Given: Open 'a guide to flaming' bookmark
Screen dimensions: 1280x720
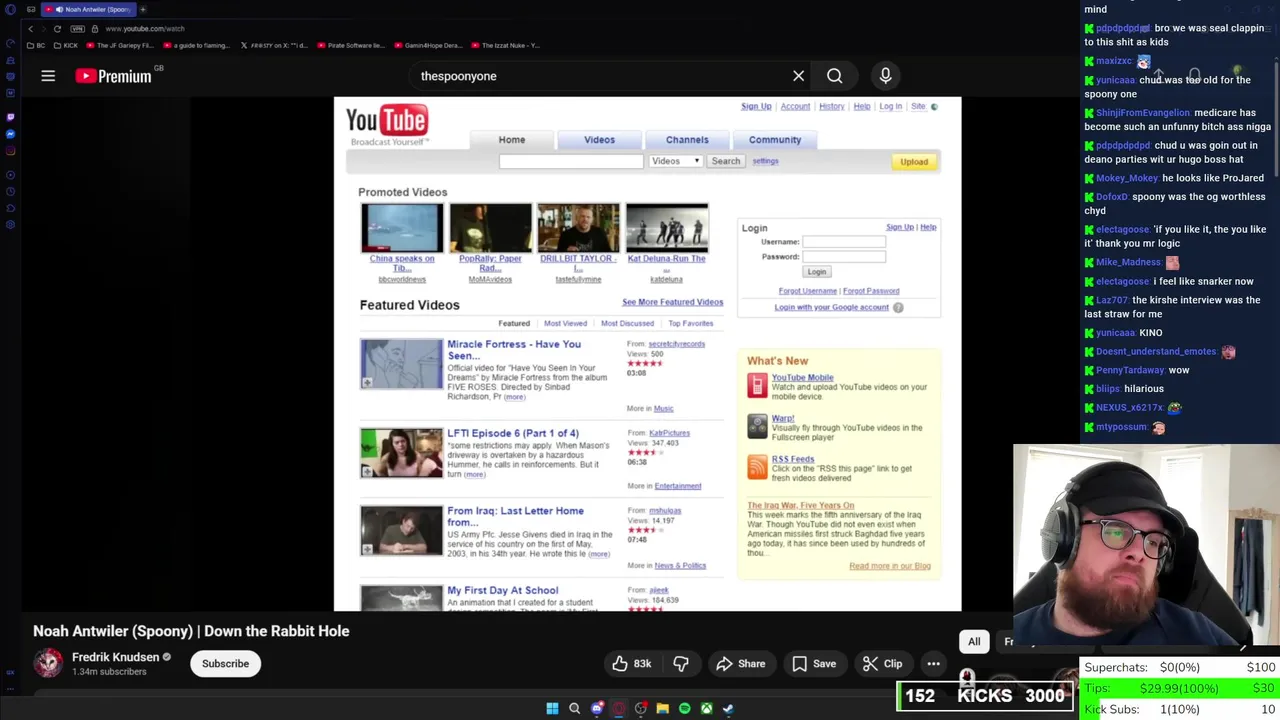Looking at the screenshot, I should pos(196,45).
